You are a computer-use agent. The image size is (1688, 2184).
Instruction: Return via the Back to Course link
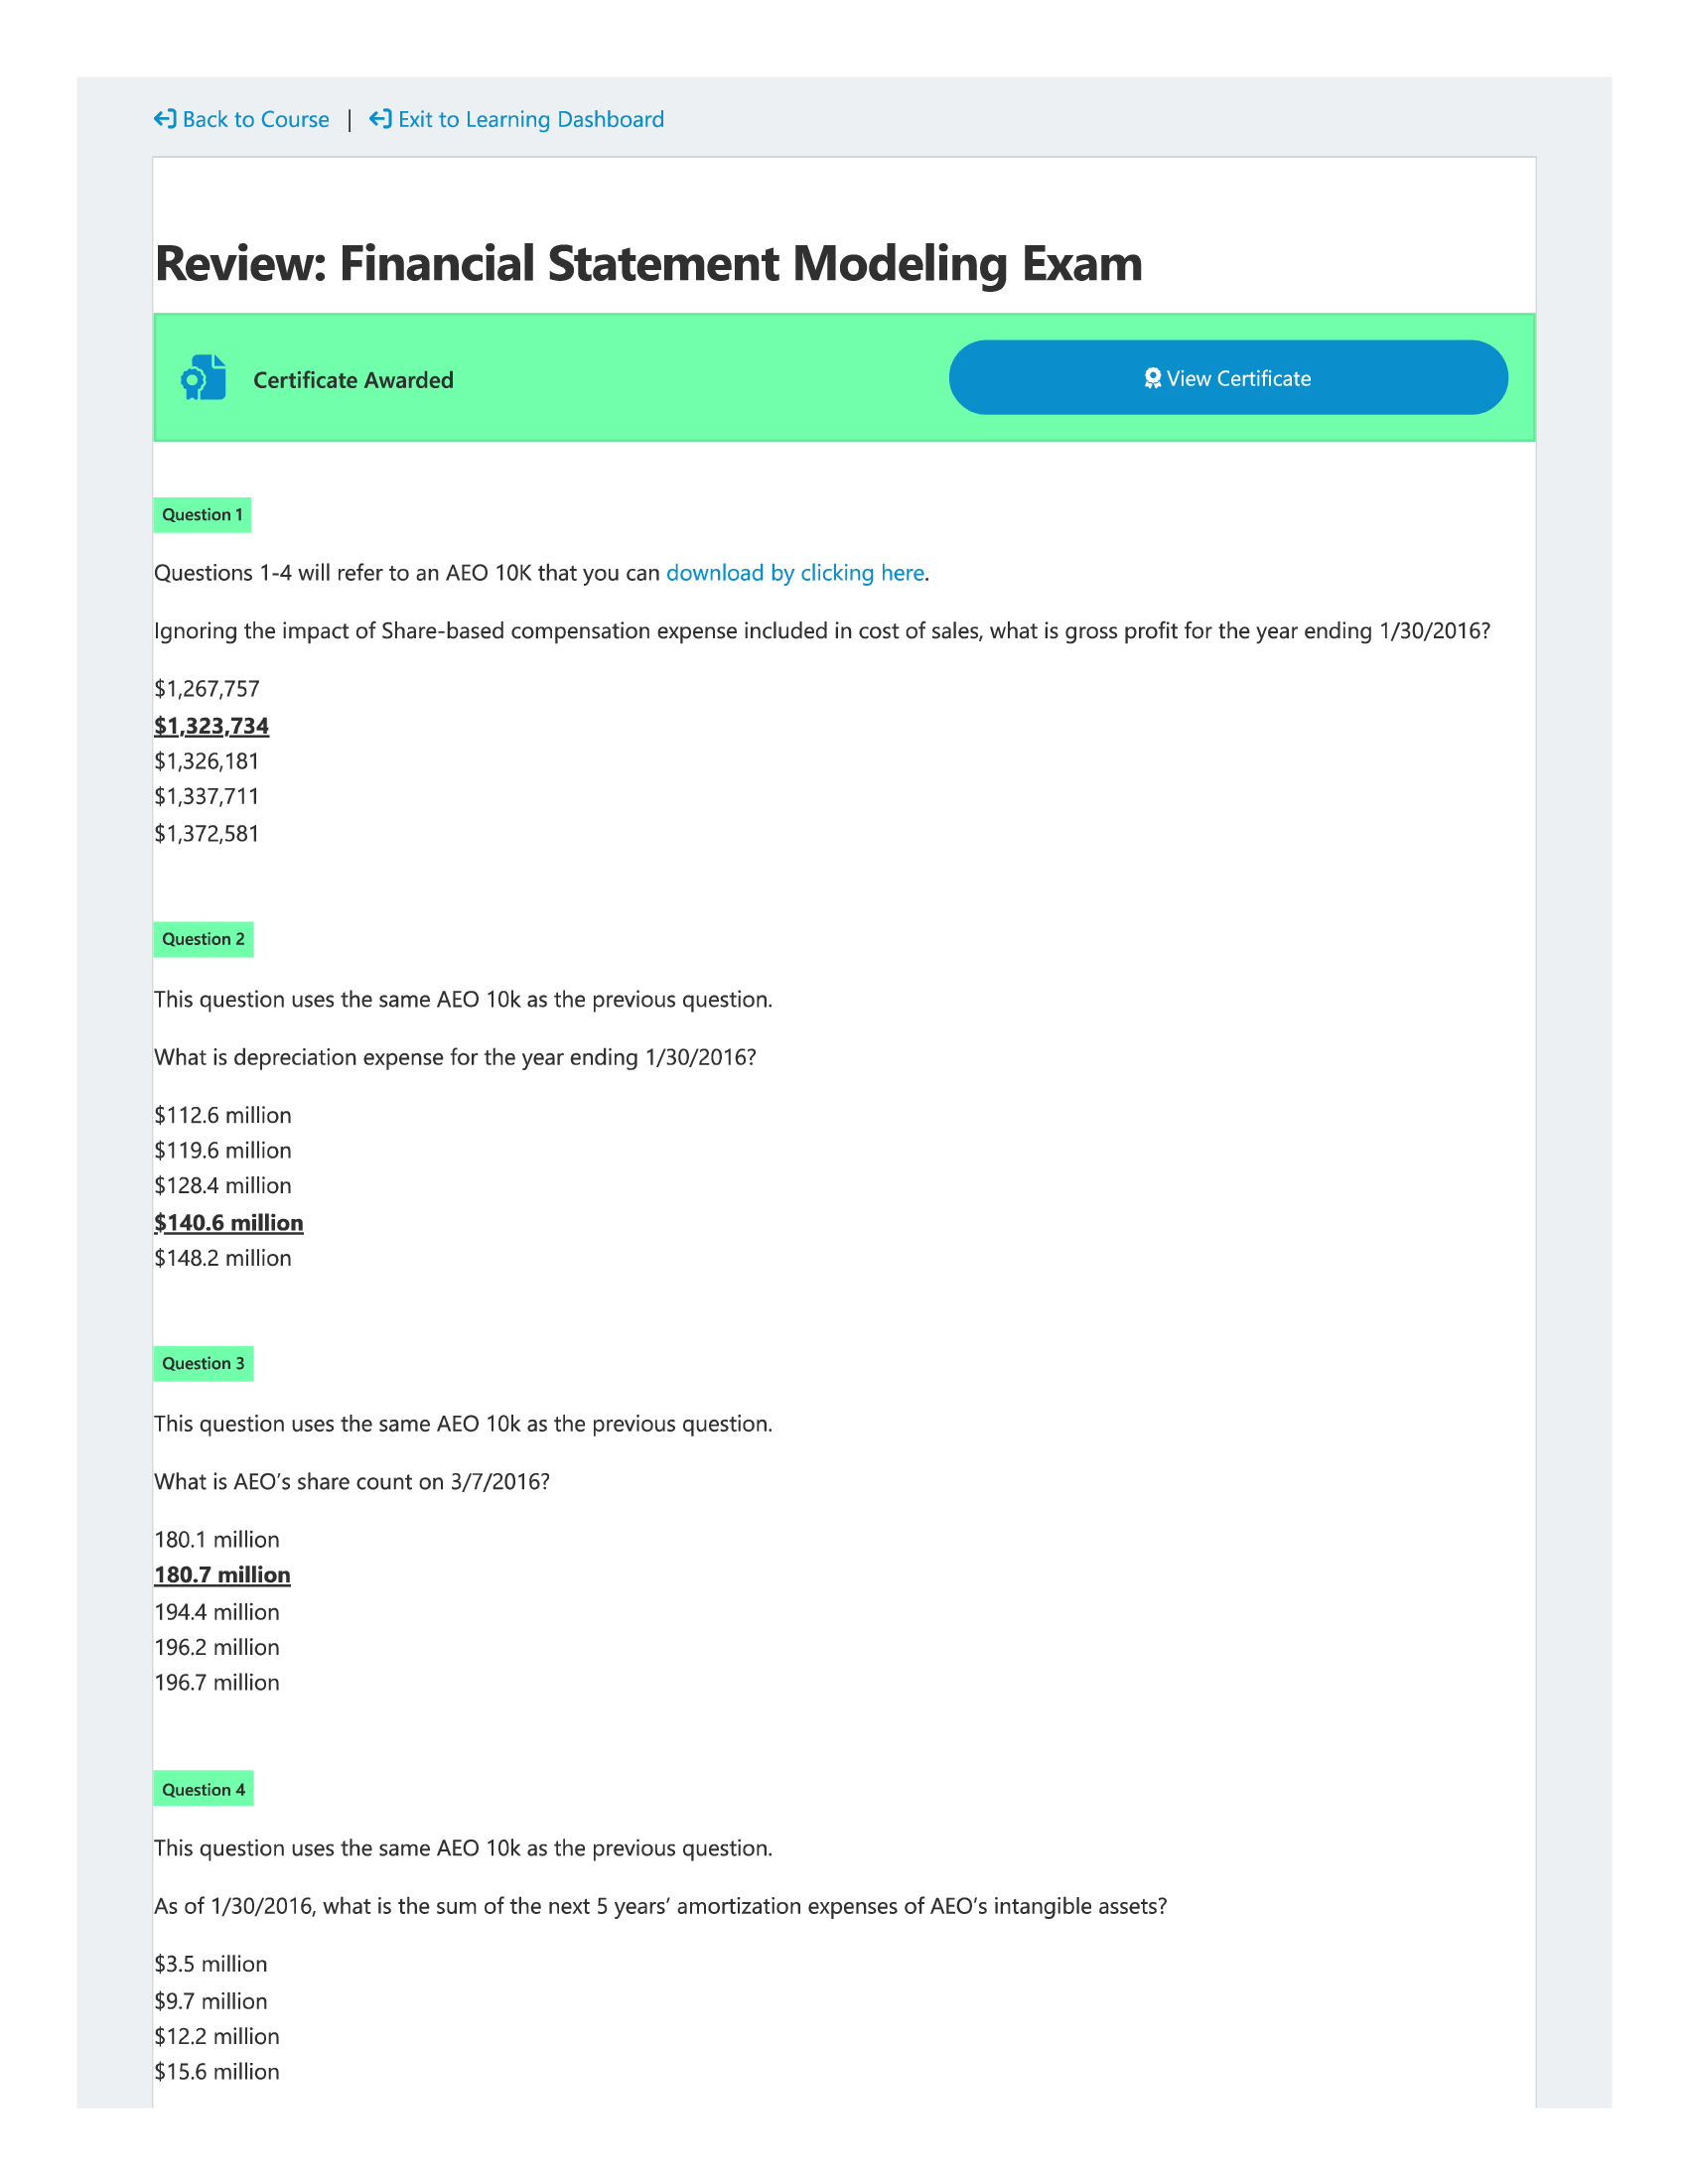click(255, 119)
